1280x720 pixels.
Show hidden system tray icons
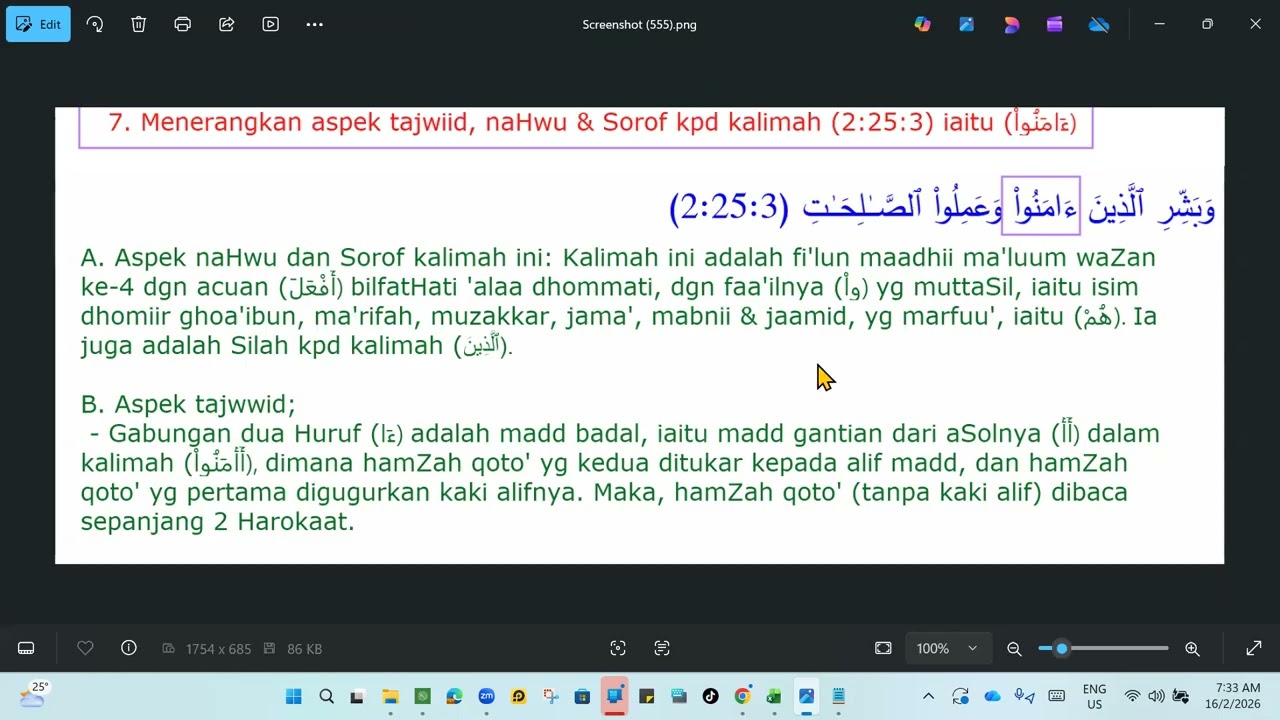(x=928, y=696)
